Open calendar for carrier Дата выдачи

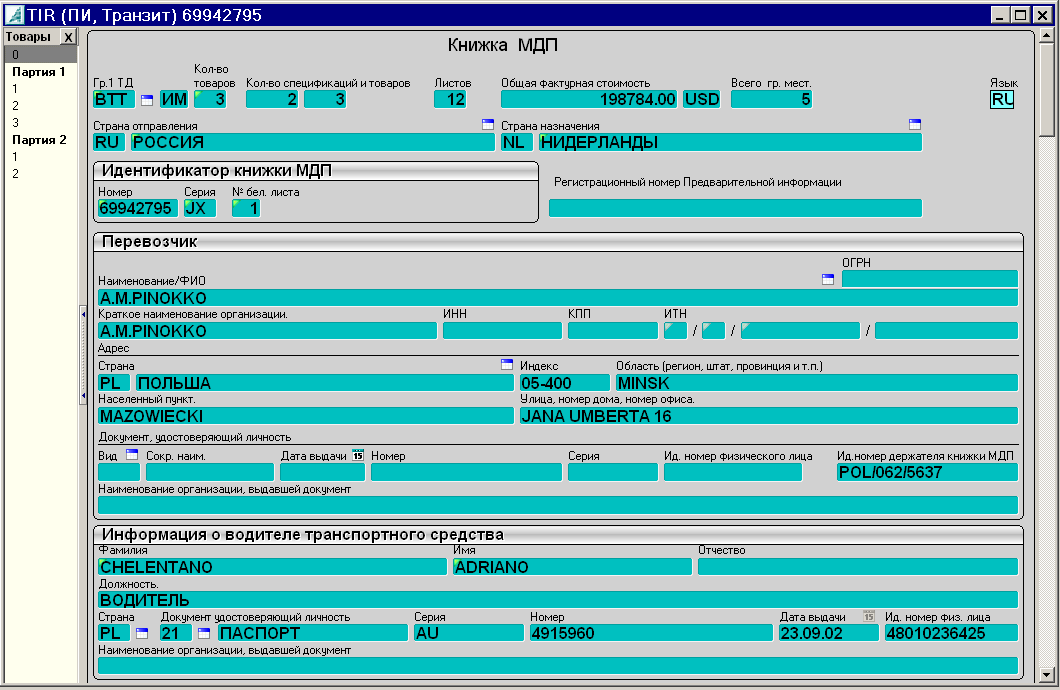[x=358, y=455]
